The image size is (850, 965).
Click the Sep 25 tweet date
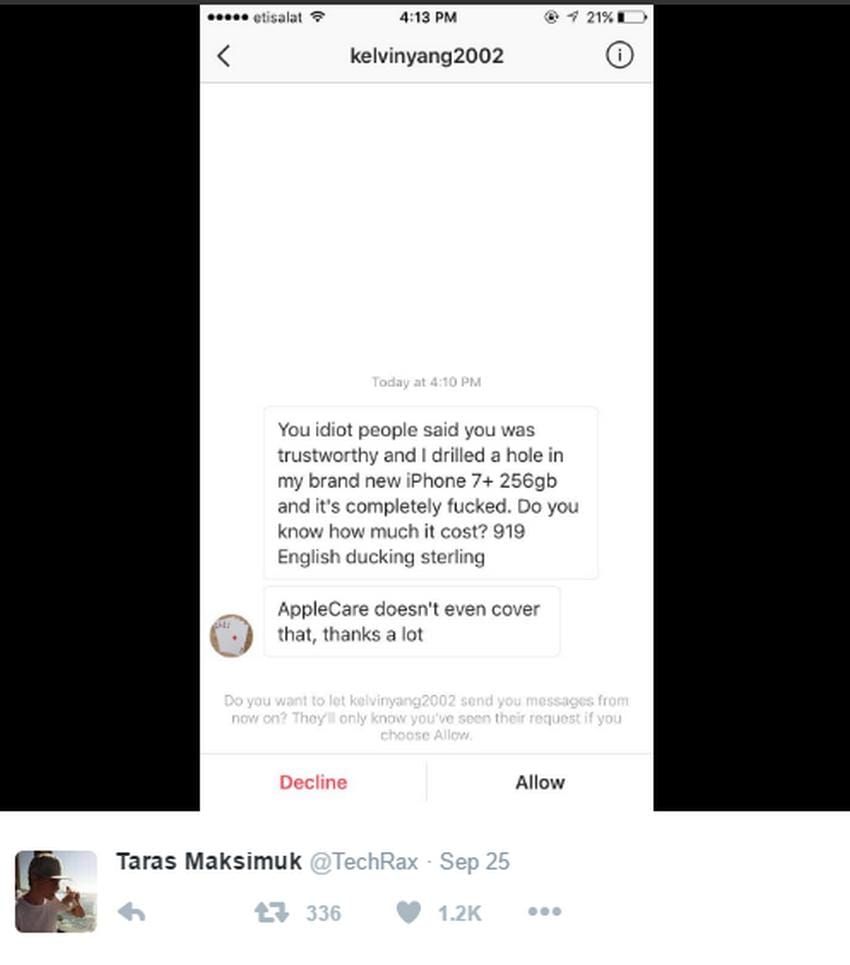475,862
